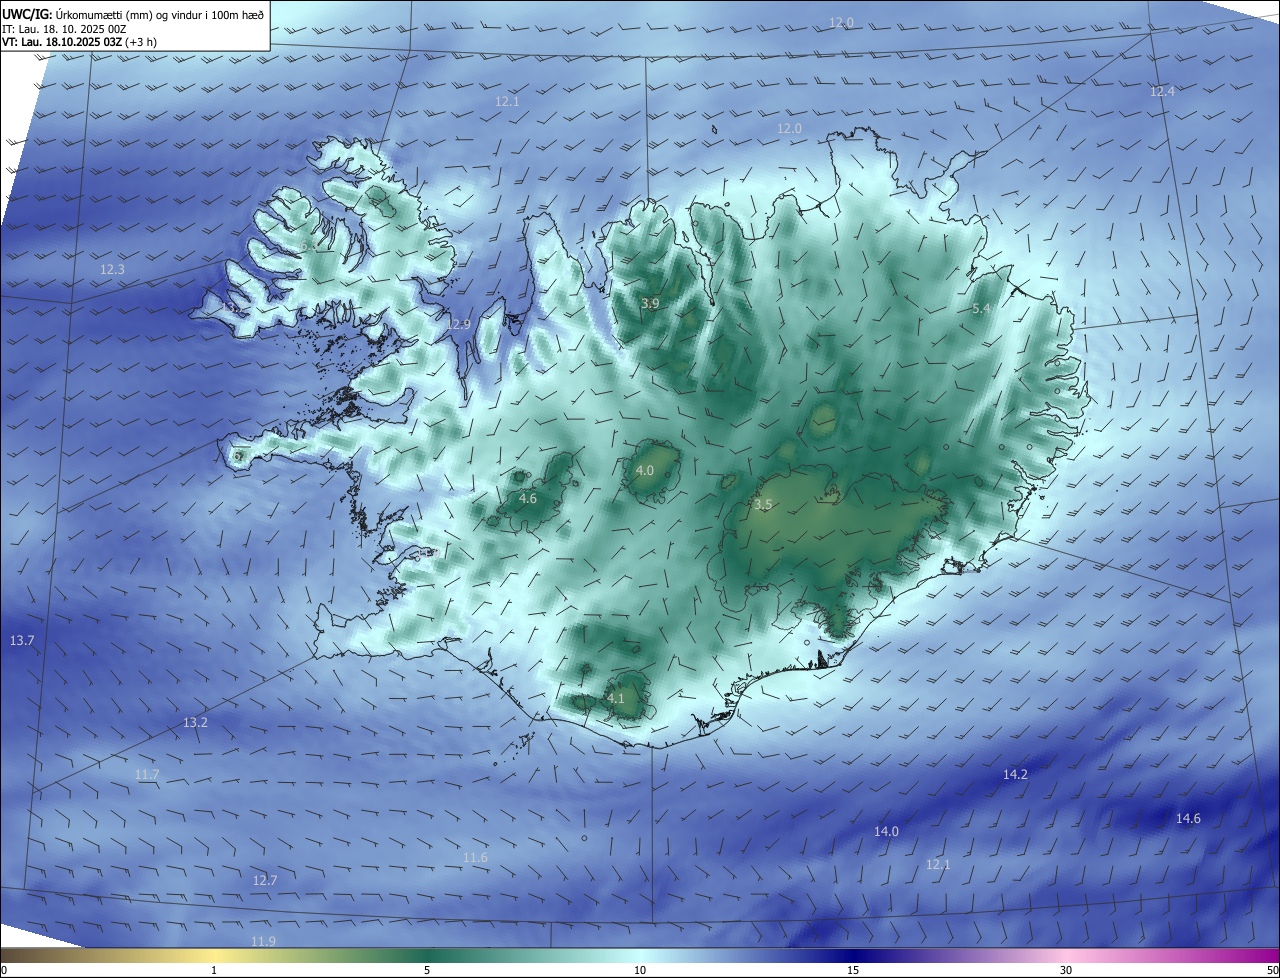
Task: Click the 10 tick on the color scale
Action: 640,970
